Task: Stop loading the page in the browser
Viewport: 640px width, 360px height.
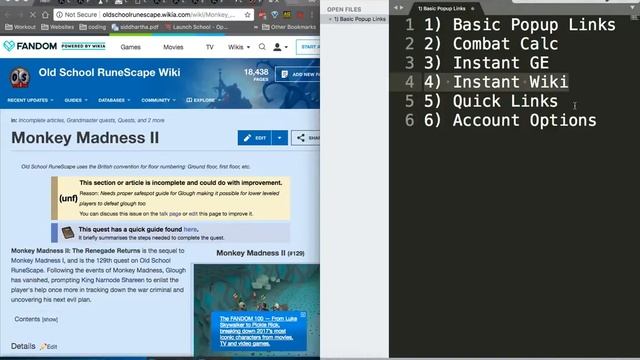Action: [x=33, y=15]
